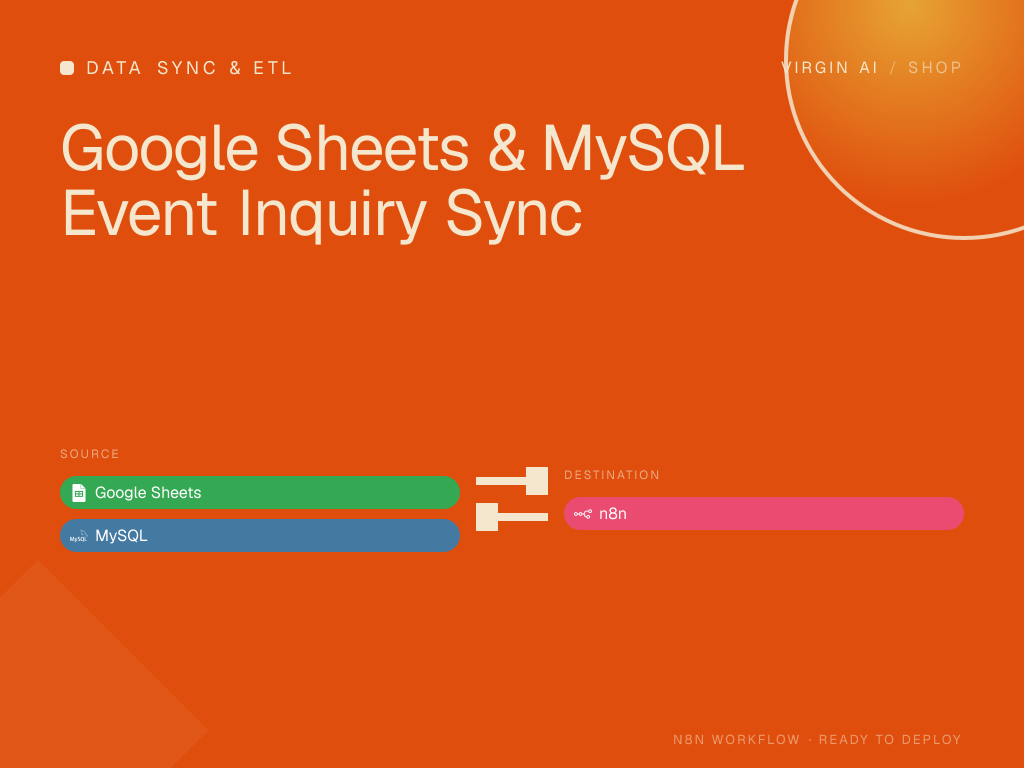Click 'N8N WORKFLOW · READY TO DEPLOY' footer text

(x=817, y=739)
